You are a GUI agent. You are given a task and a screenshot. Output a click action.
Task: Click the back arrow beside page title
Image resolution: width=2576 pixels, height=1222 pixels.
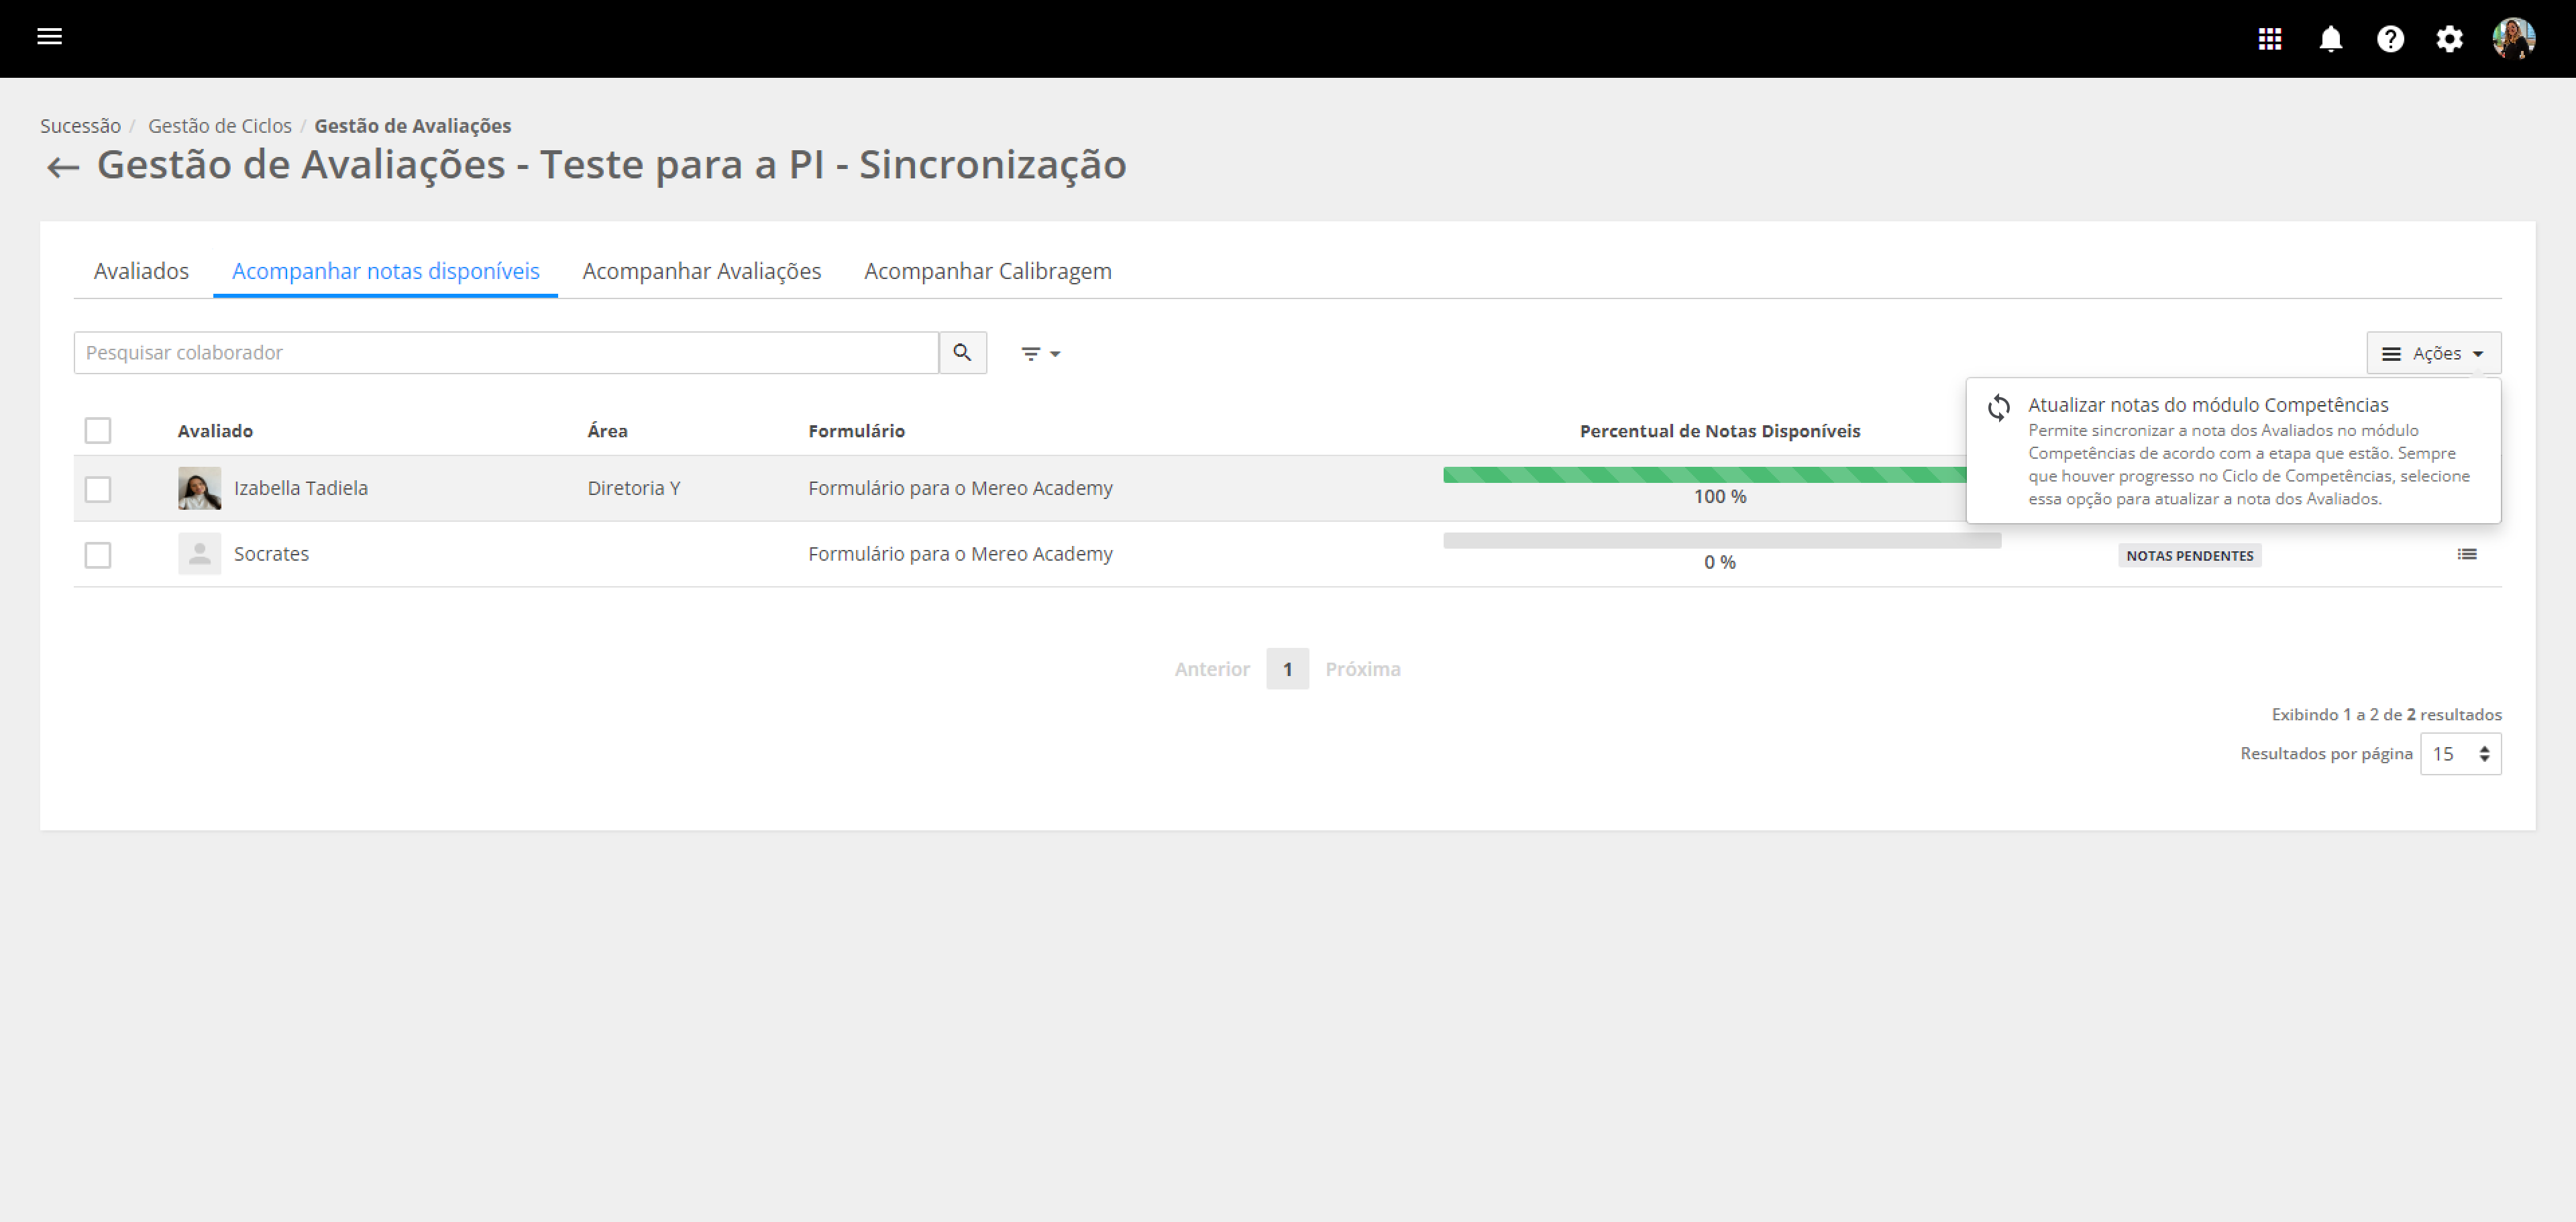[63, 167]
